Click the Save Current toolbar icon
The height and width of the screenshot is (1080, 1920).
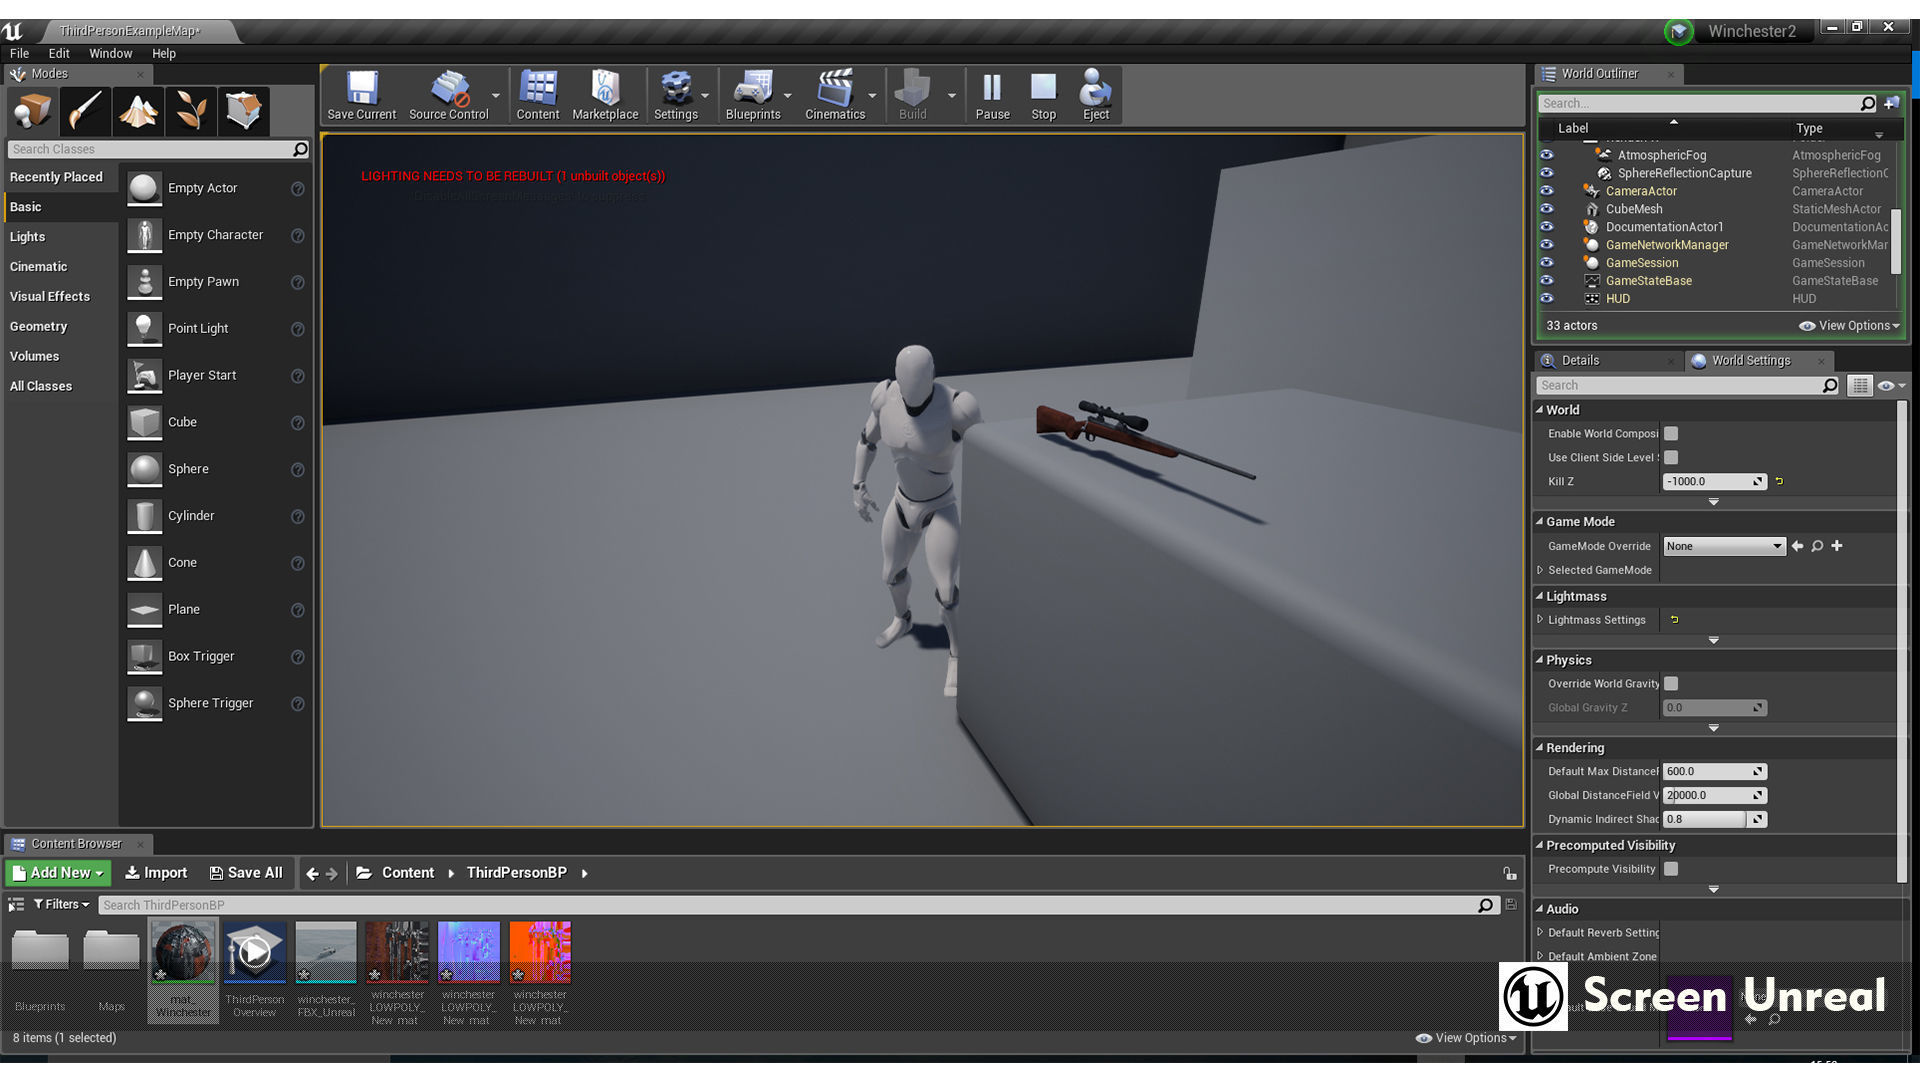point(362,96)
